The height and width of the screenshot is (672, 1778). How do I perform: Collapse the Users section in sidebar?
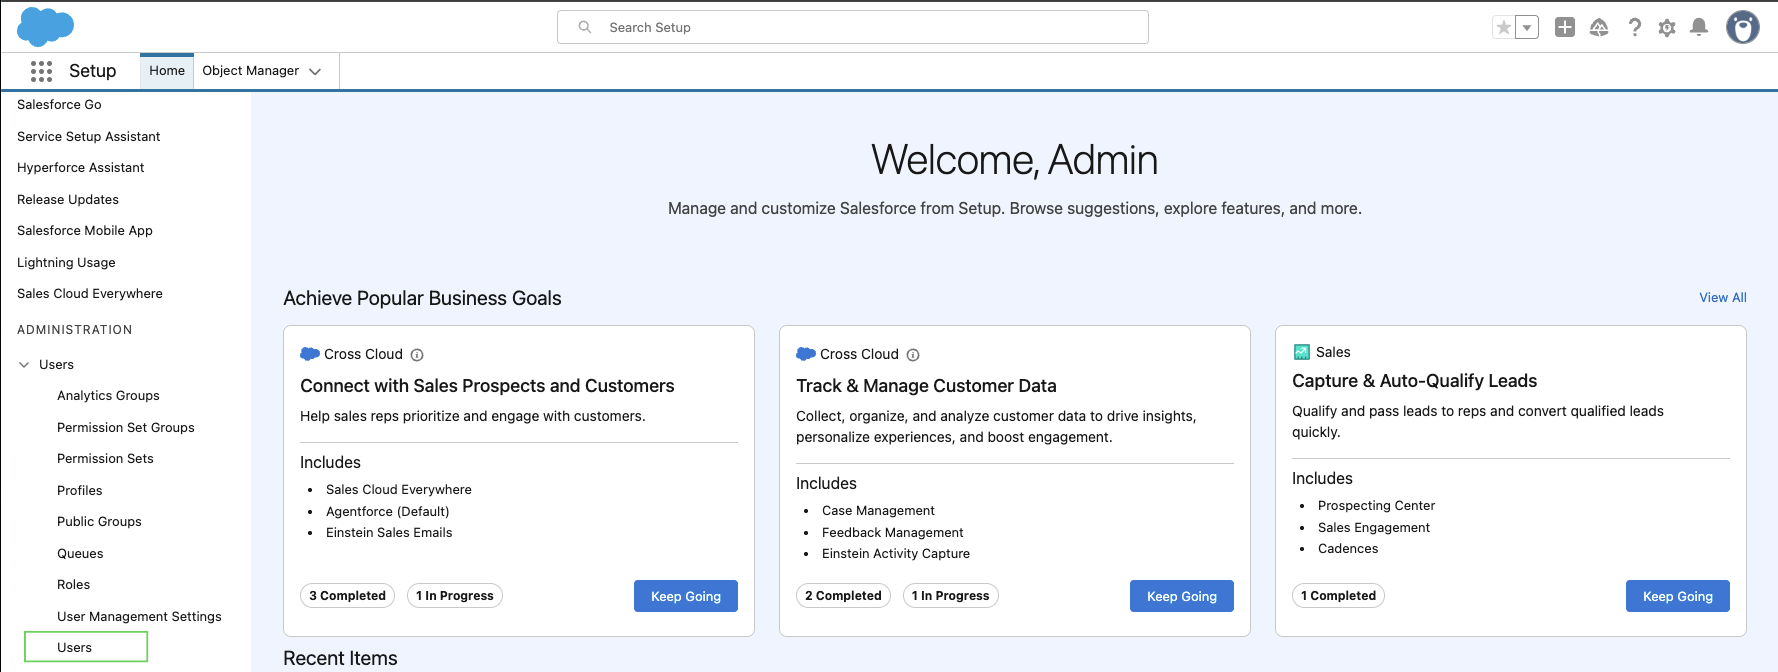pyautogui.click(x=24, y=365)
